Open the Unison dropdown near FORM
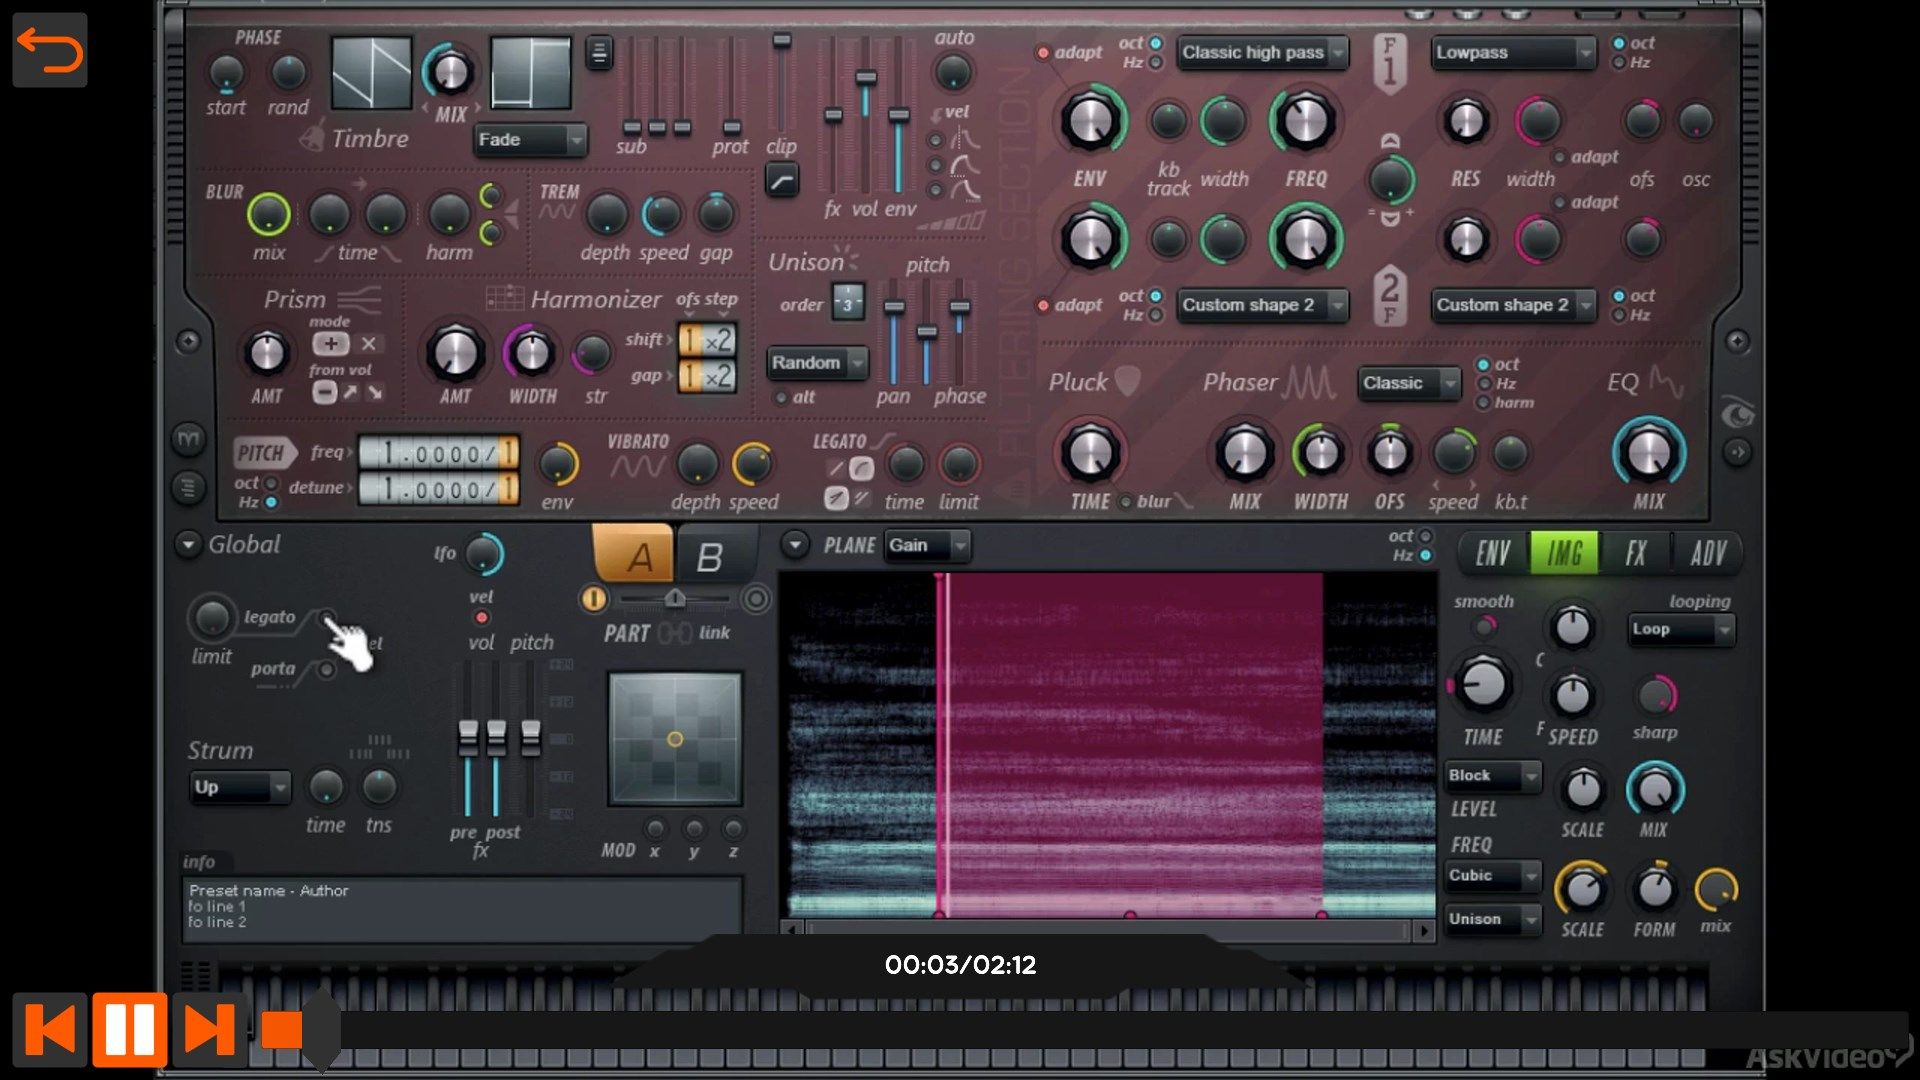Screen dimensions: 1920x1080 click(1493, 919)
